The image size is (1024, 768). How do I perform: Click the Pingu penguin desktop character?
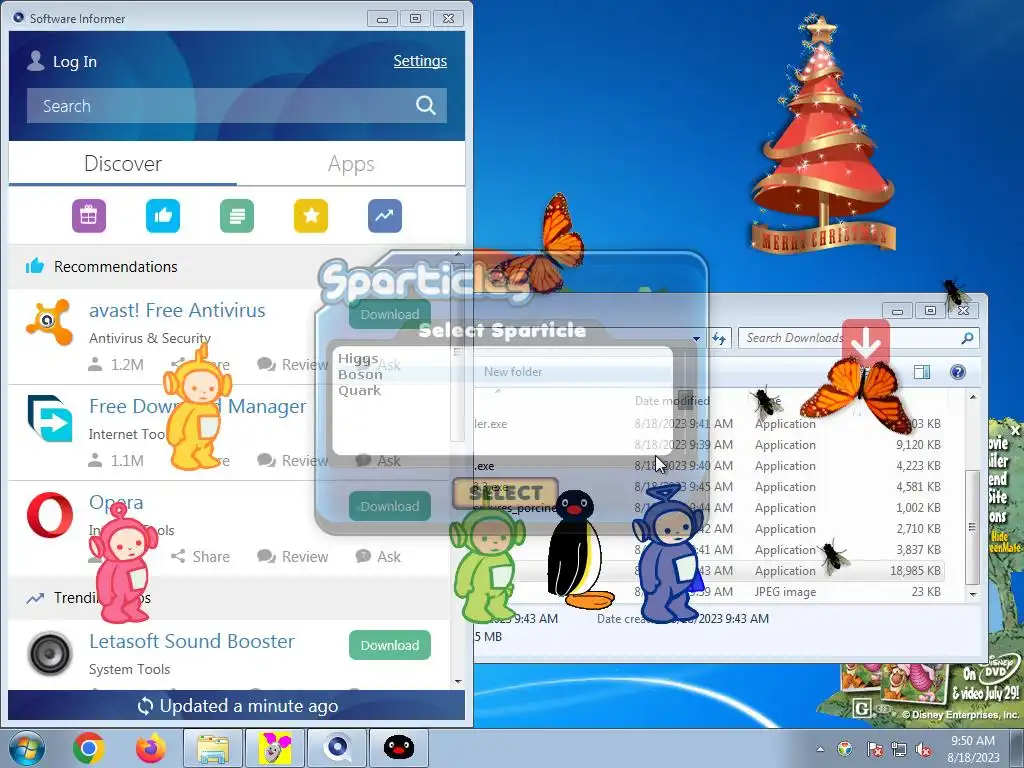click(x=579, y=550)
